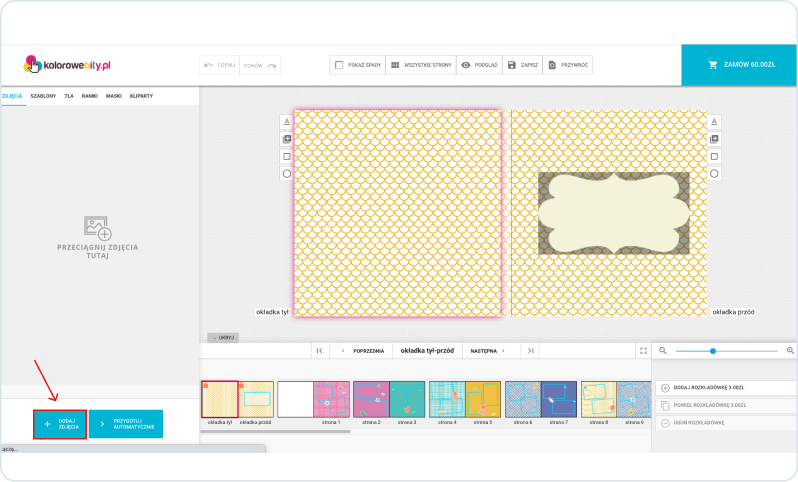Click the Ponów (redo) button
This screenshot has height=482, width=798.
(260, 65)
